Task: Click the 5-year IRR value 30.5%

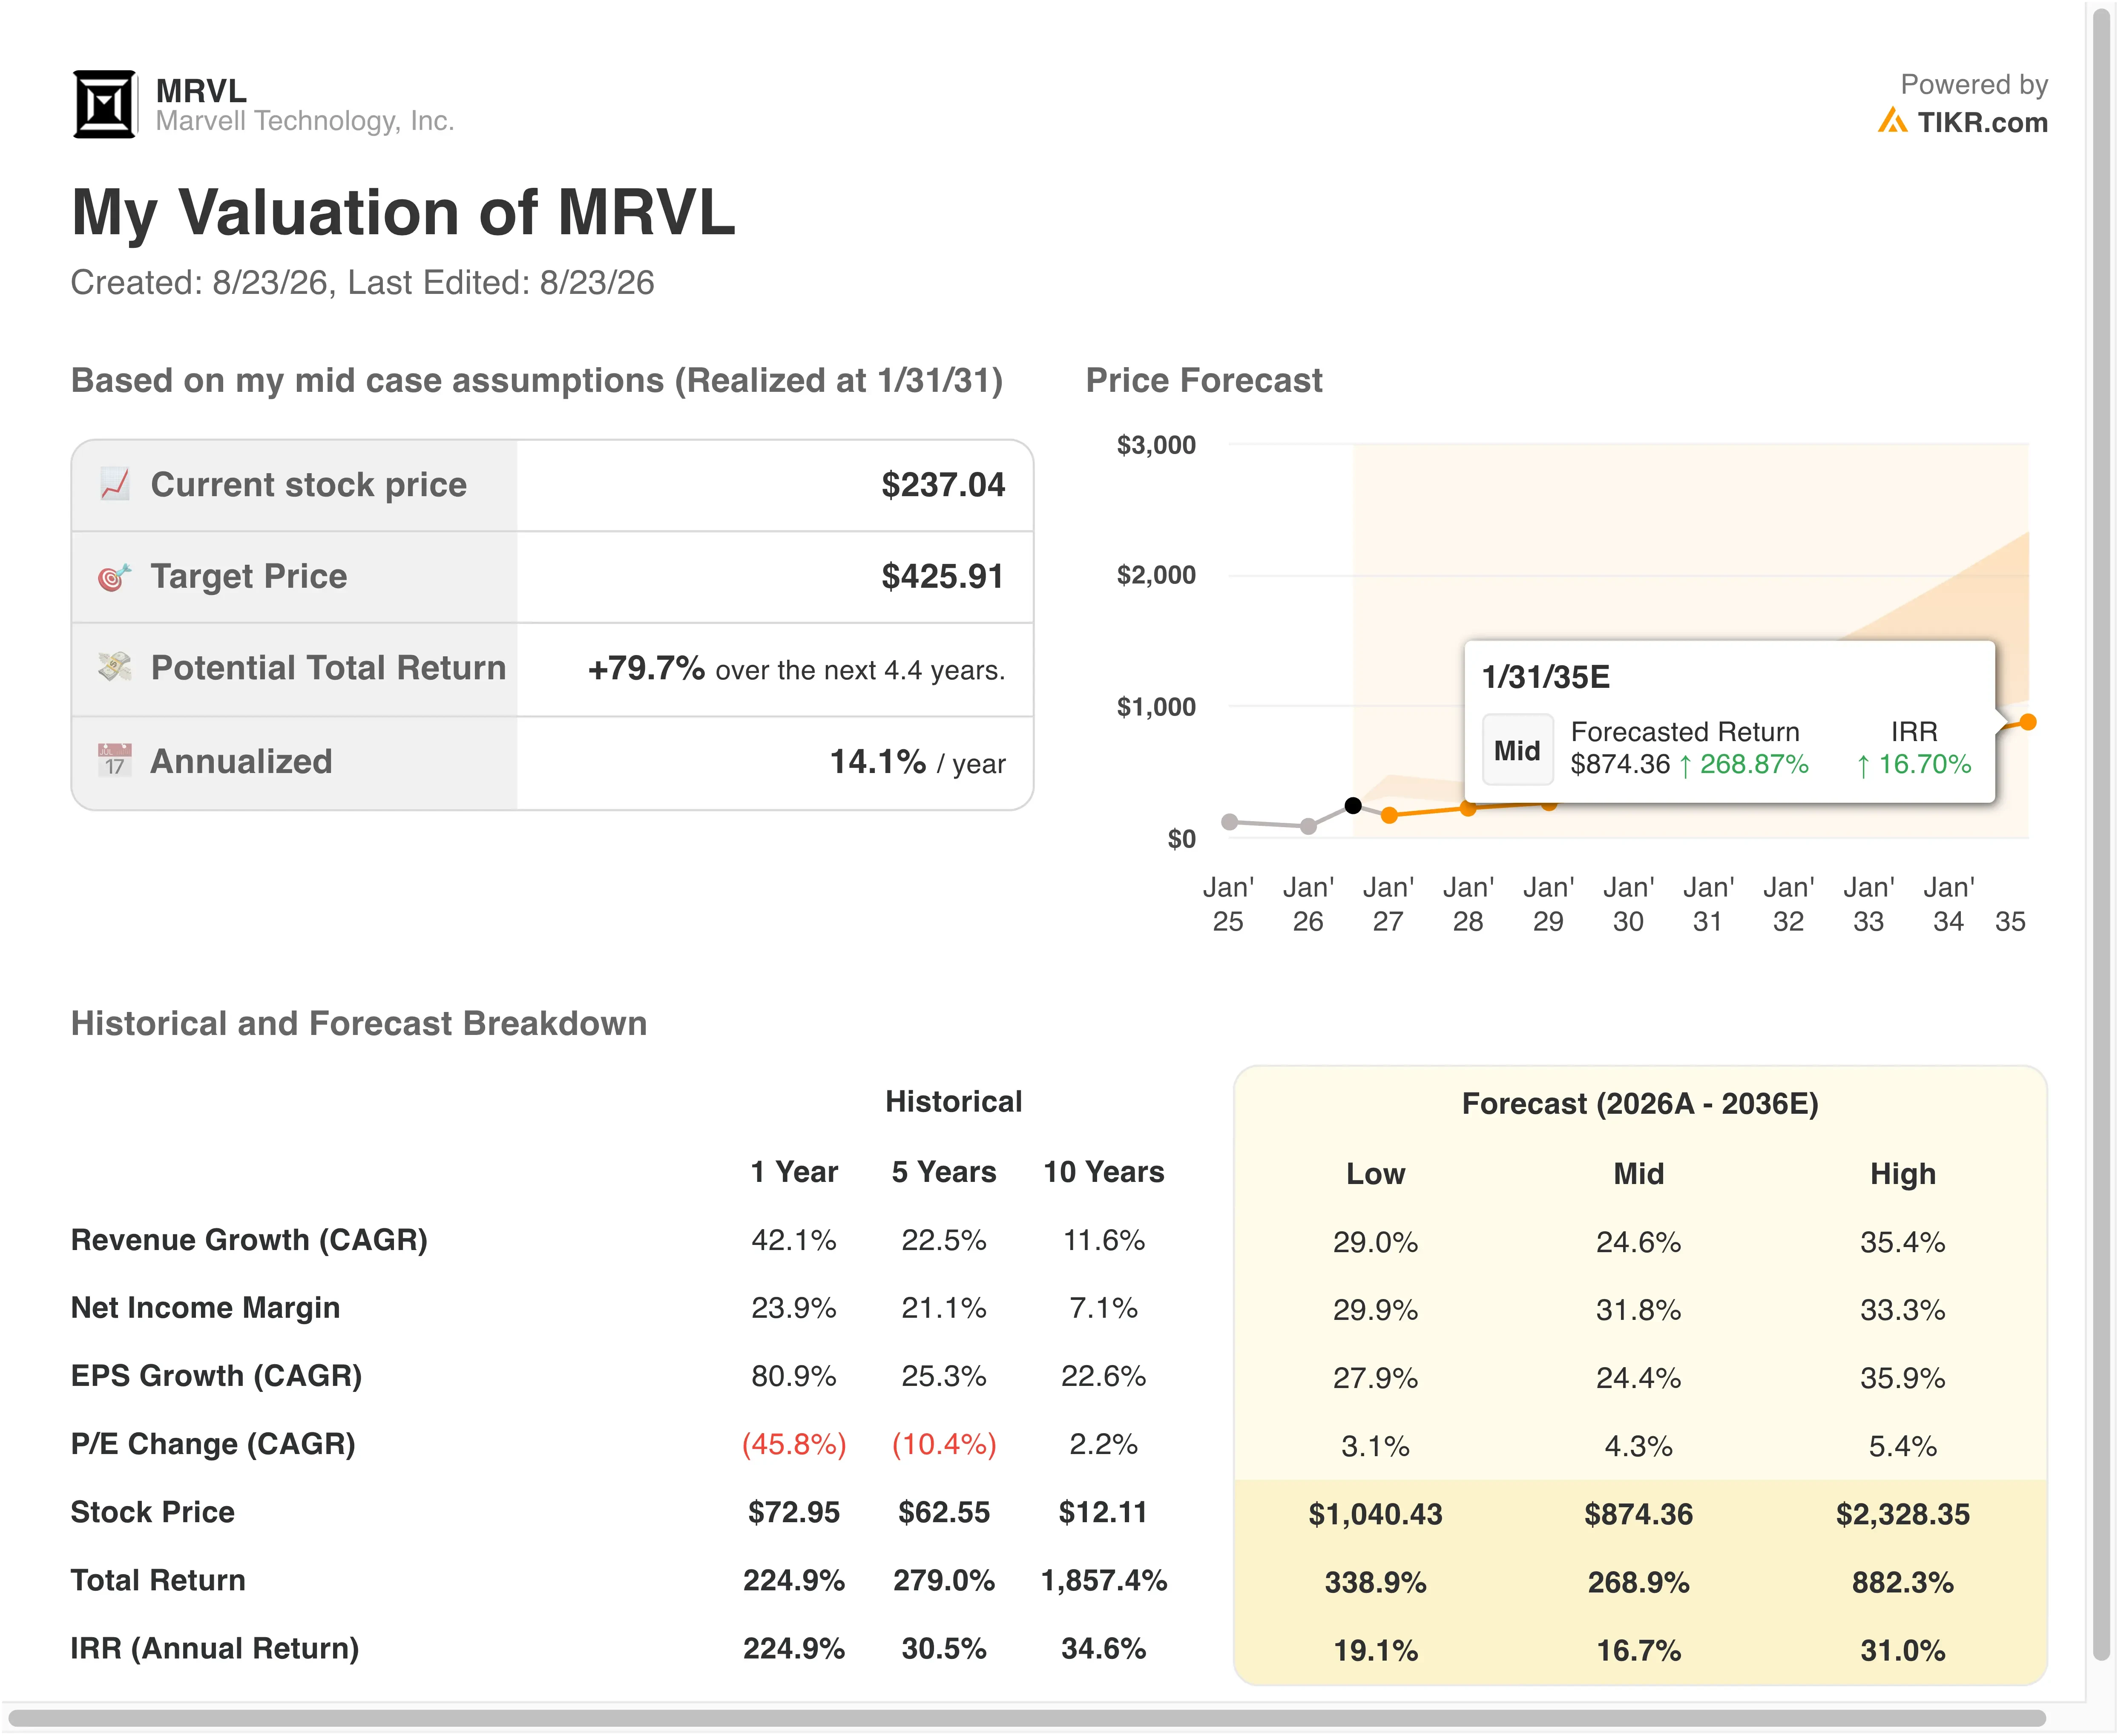Action: pos(944,1649)
